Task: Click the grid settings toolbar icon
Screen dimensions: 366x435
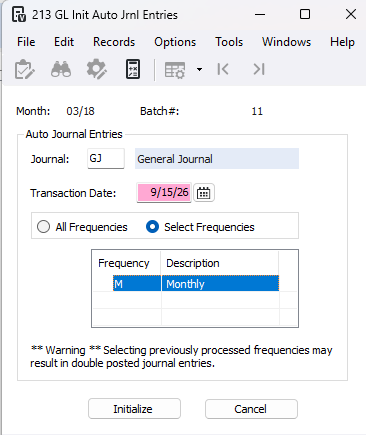Action: pos(175,70)
